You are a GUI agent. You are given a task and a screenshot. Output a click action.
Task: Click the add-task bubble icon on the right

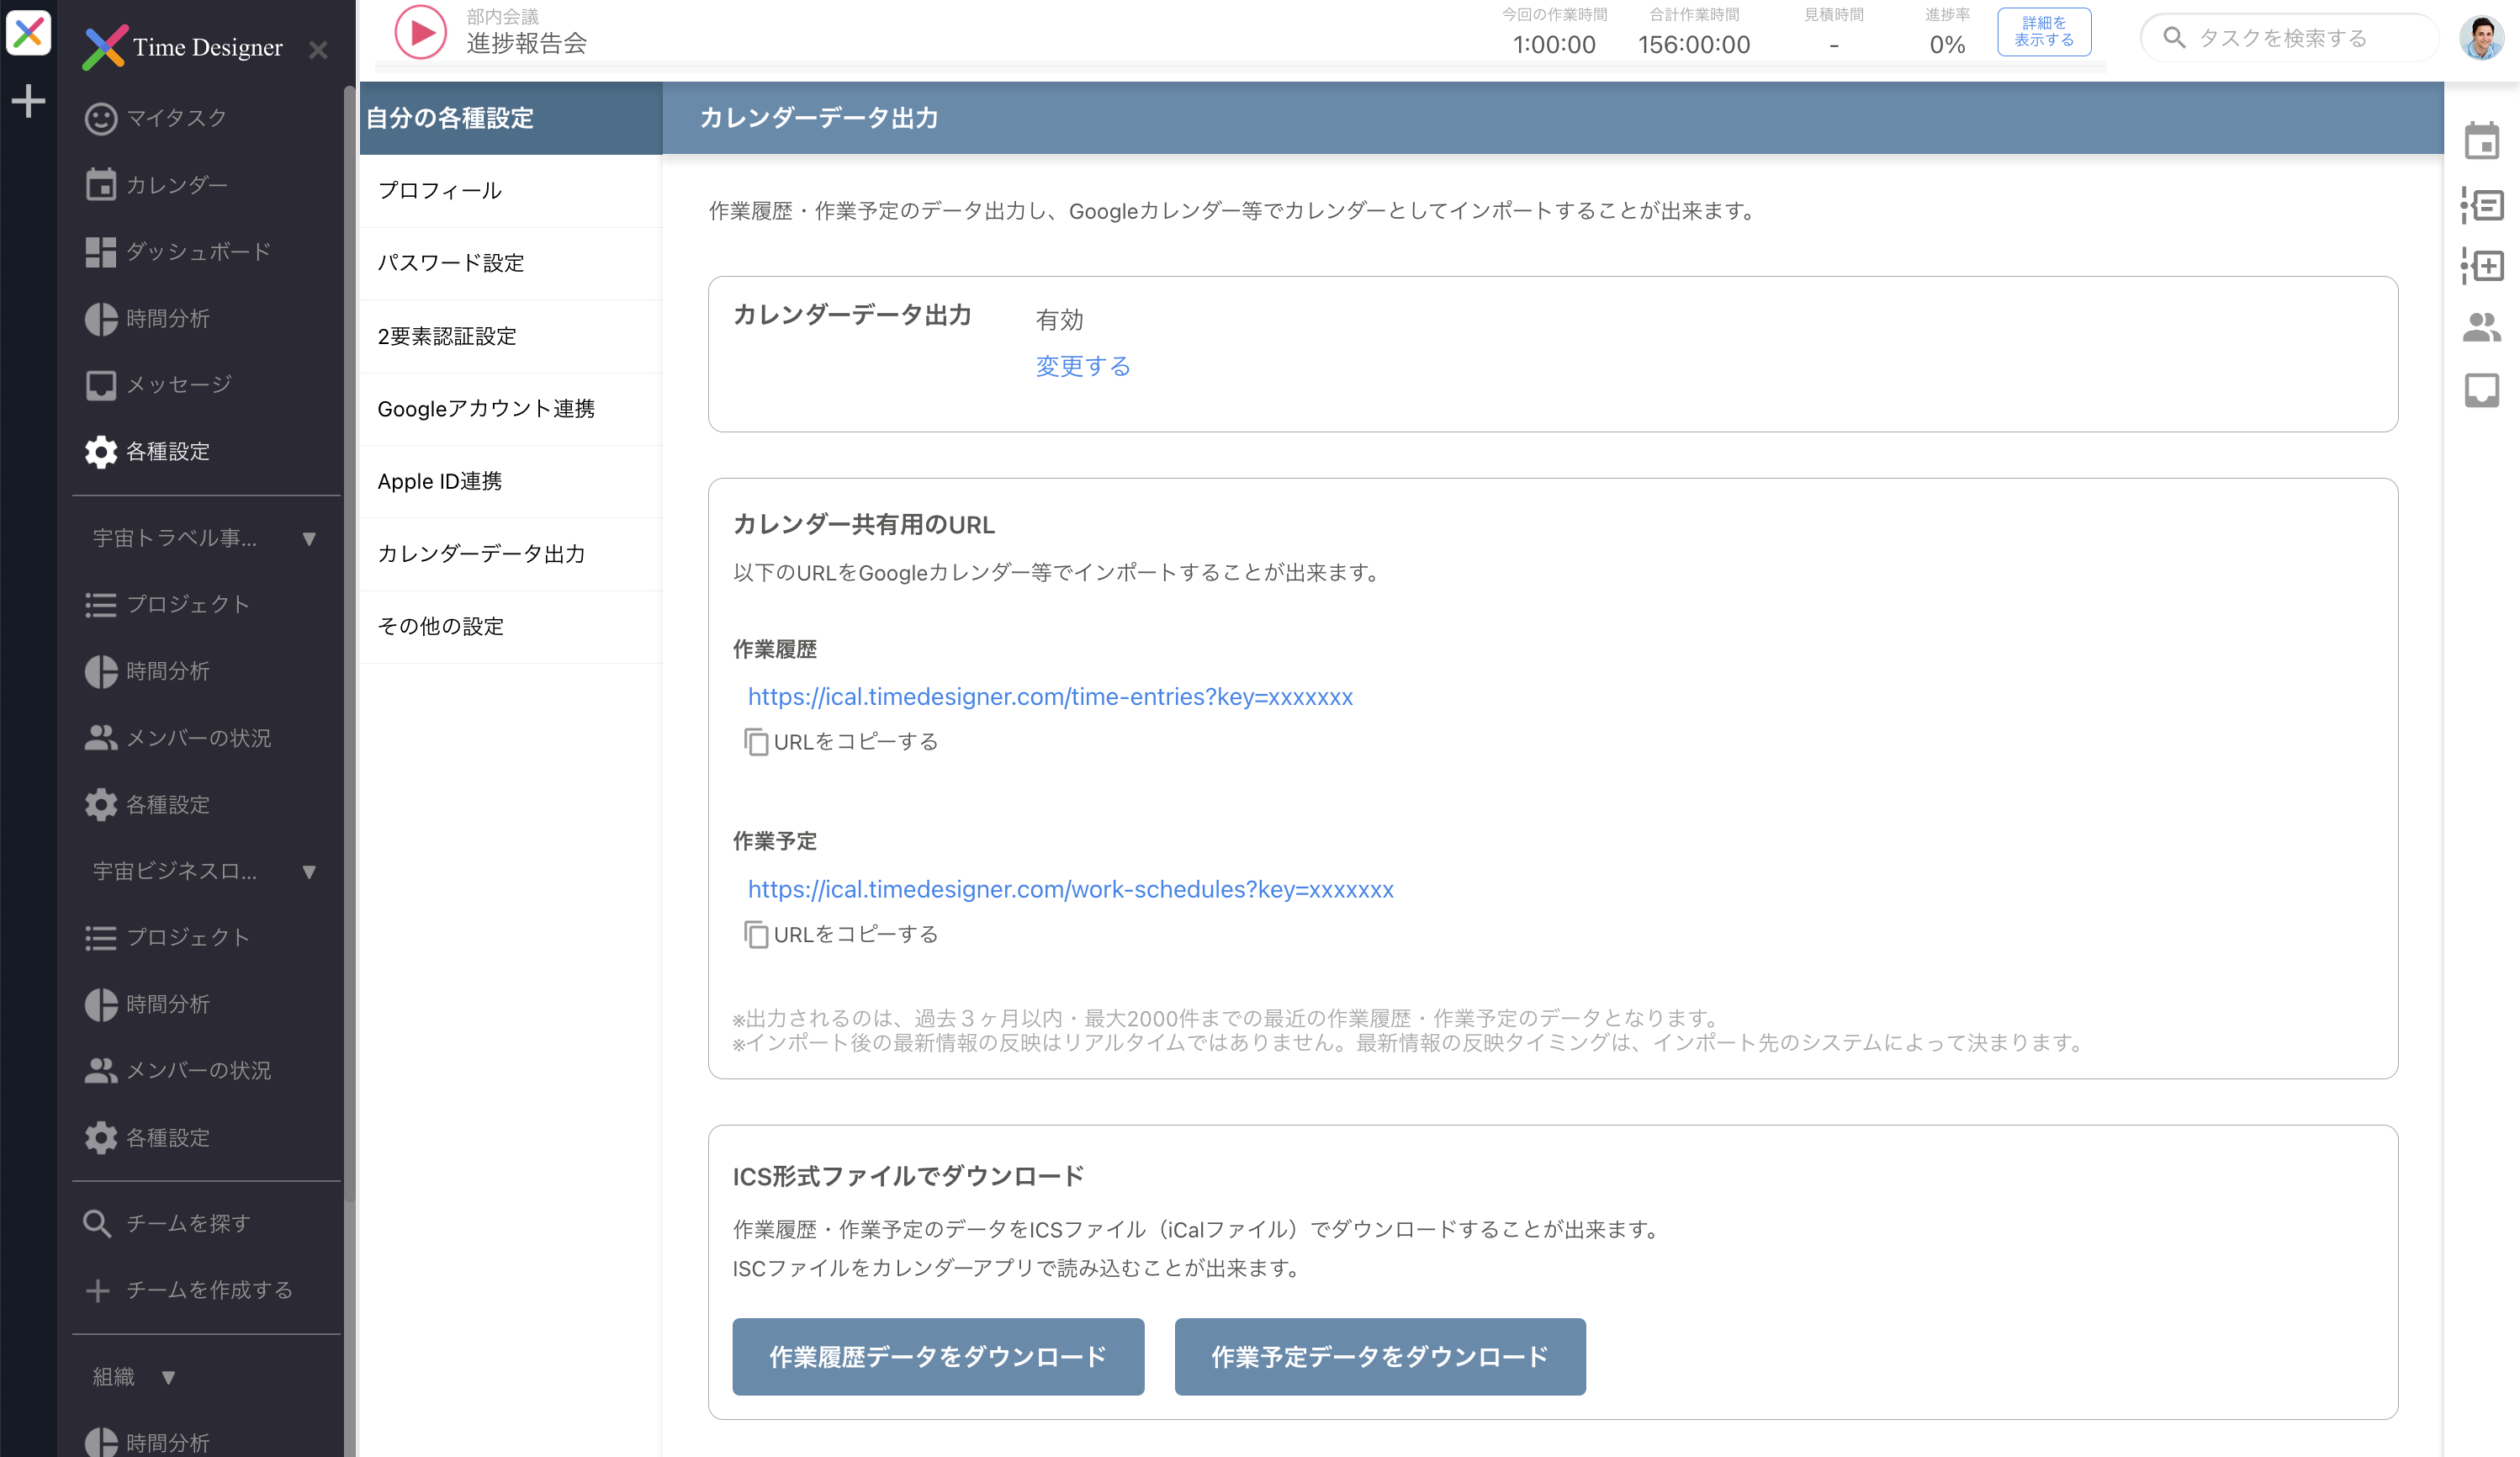(2481, 267)
